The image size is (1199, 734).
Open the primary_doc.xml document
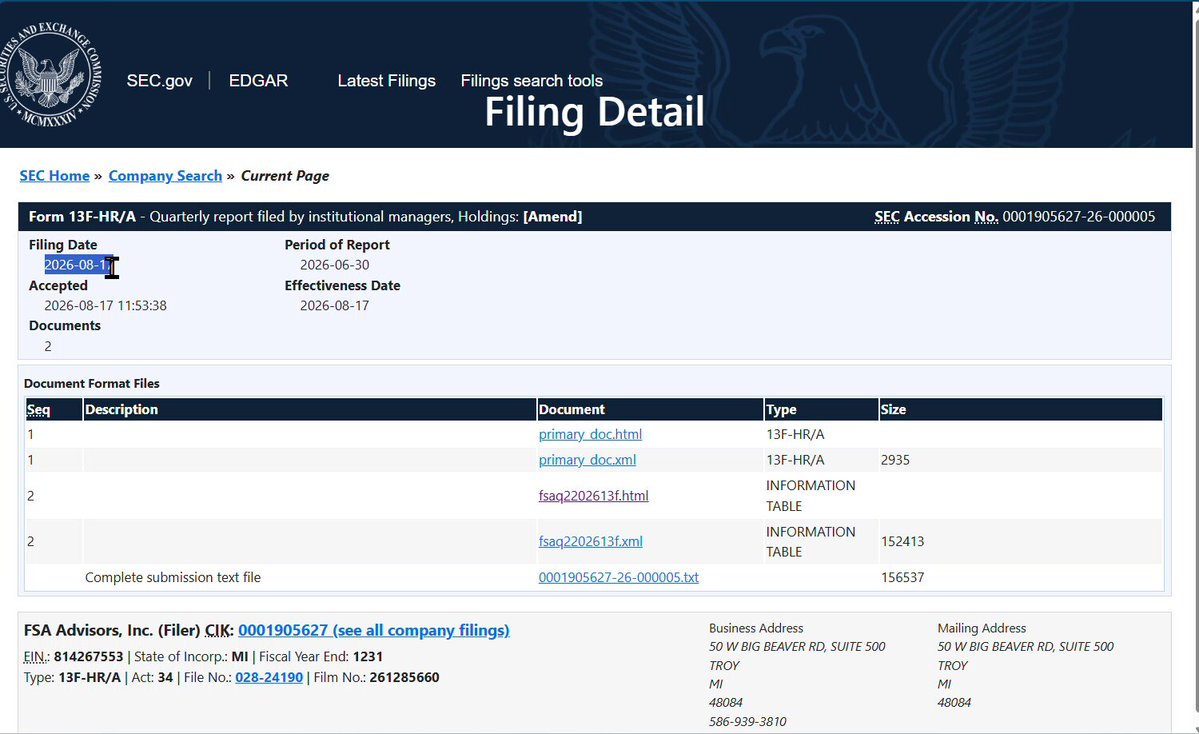tap(587, 460)
